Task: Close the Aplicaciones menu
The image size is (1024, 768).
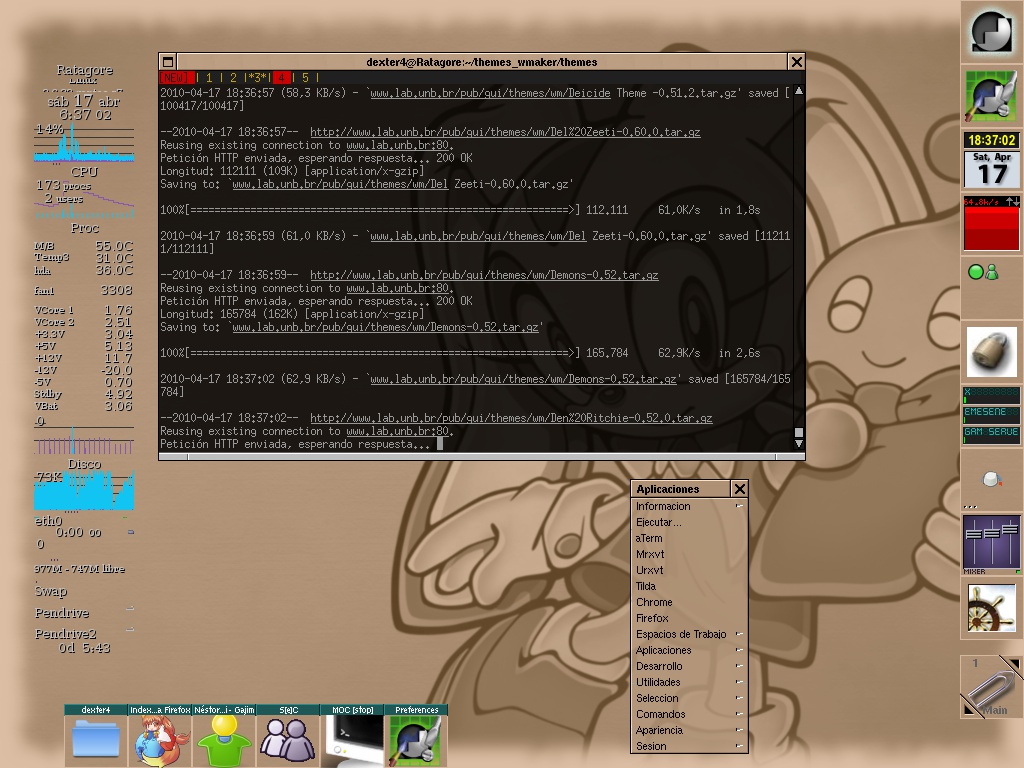Action: click(739, 489)
